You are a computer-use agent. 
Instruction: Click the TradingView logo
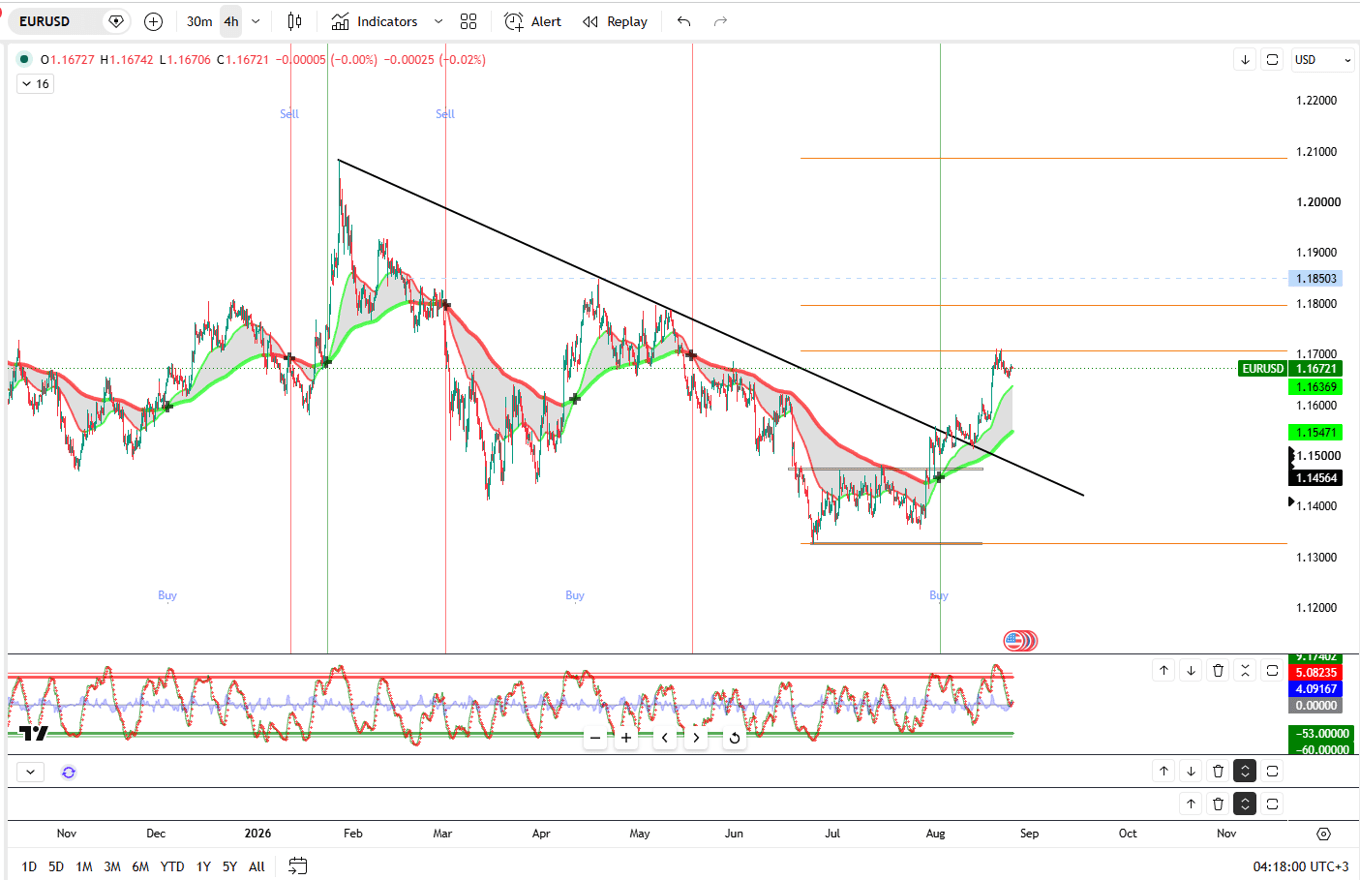[x=34, y=733]
